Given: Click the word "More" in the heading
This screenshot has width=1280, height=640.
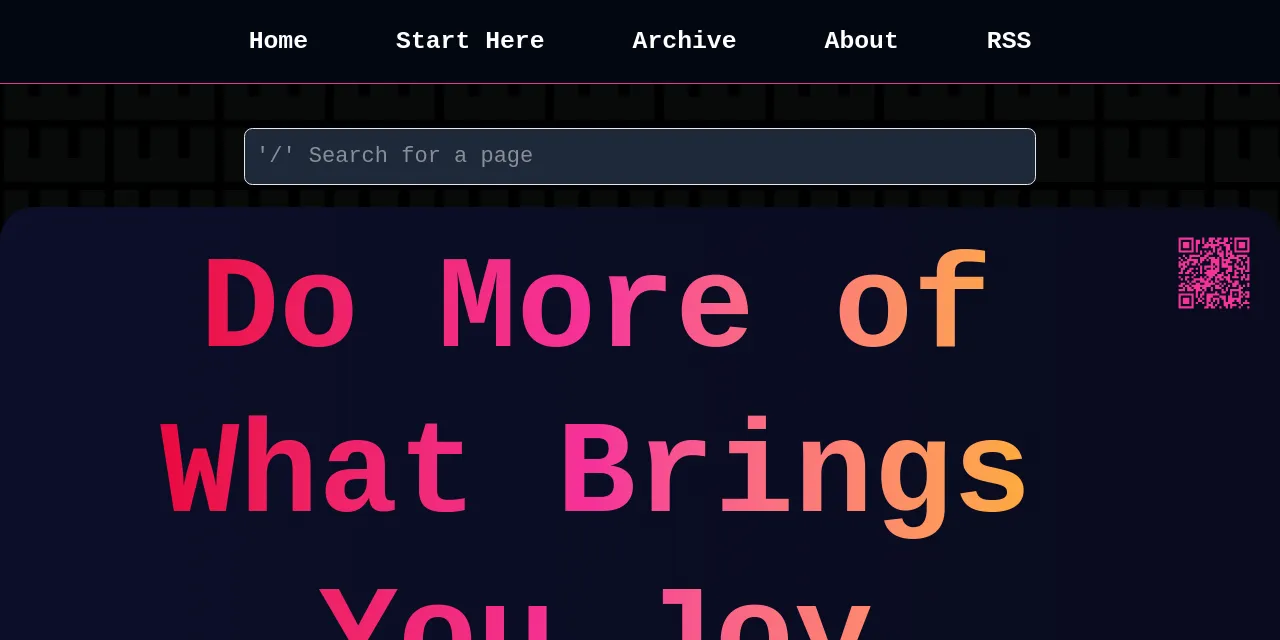Looking at the screenshot, I should 594,308.
